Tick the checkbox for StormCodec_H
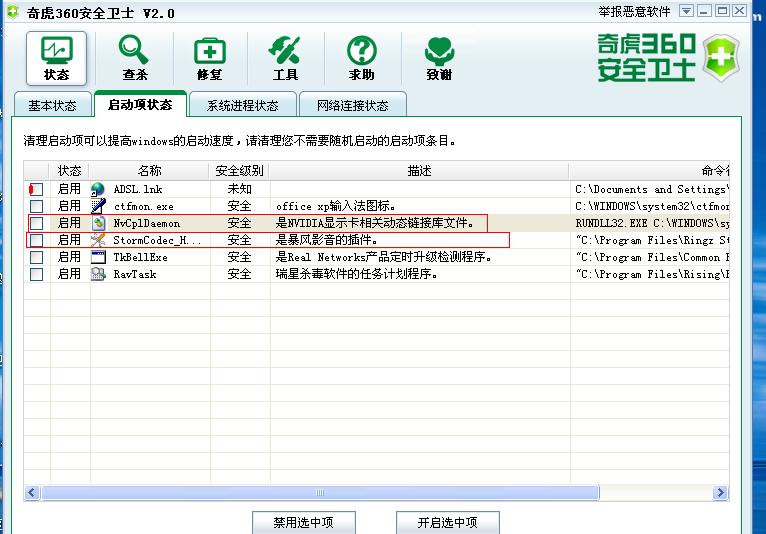This screenshot has width=766, height=534. tap(37, 240)
